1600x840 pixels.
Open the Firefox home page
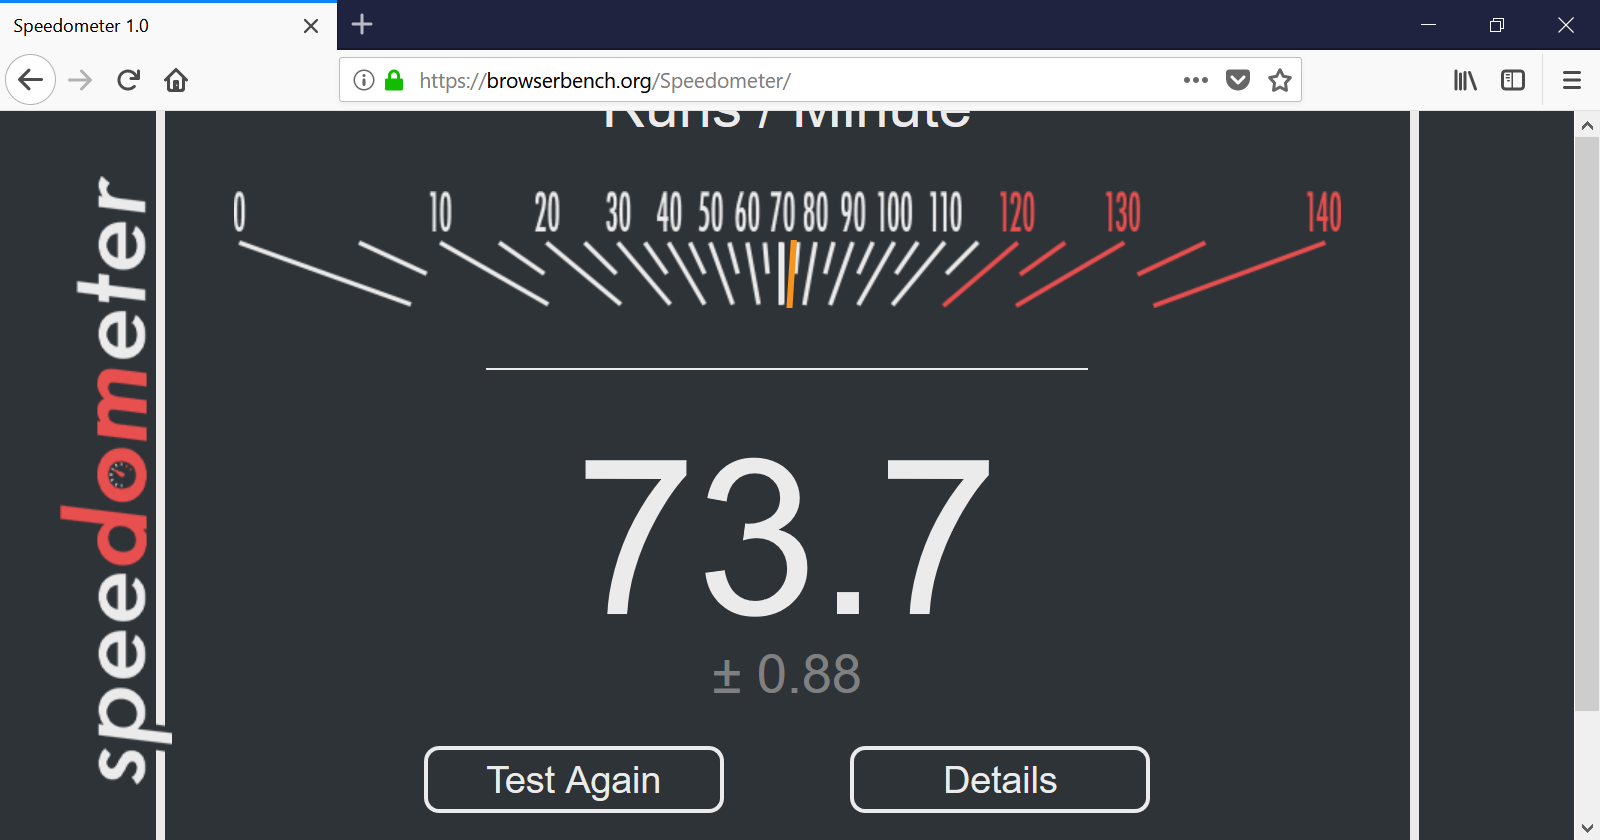click(x=176, y=80)
